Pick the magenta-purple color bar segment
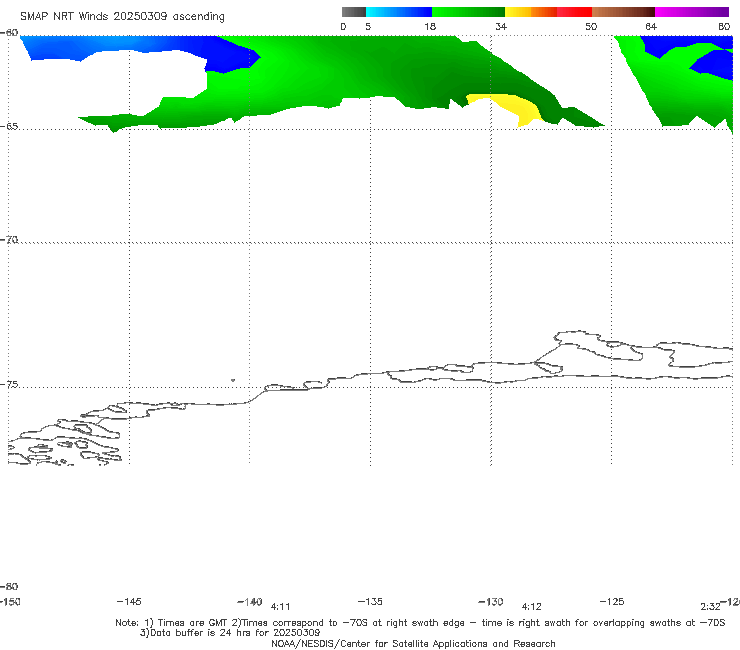 click(692, 12)
